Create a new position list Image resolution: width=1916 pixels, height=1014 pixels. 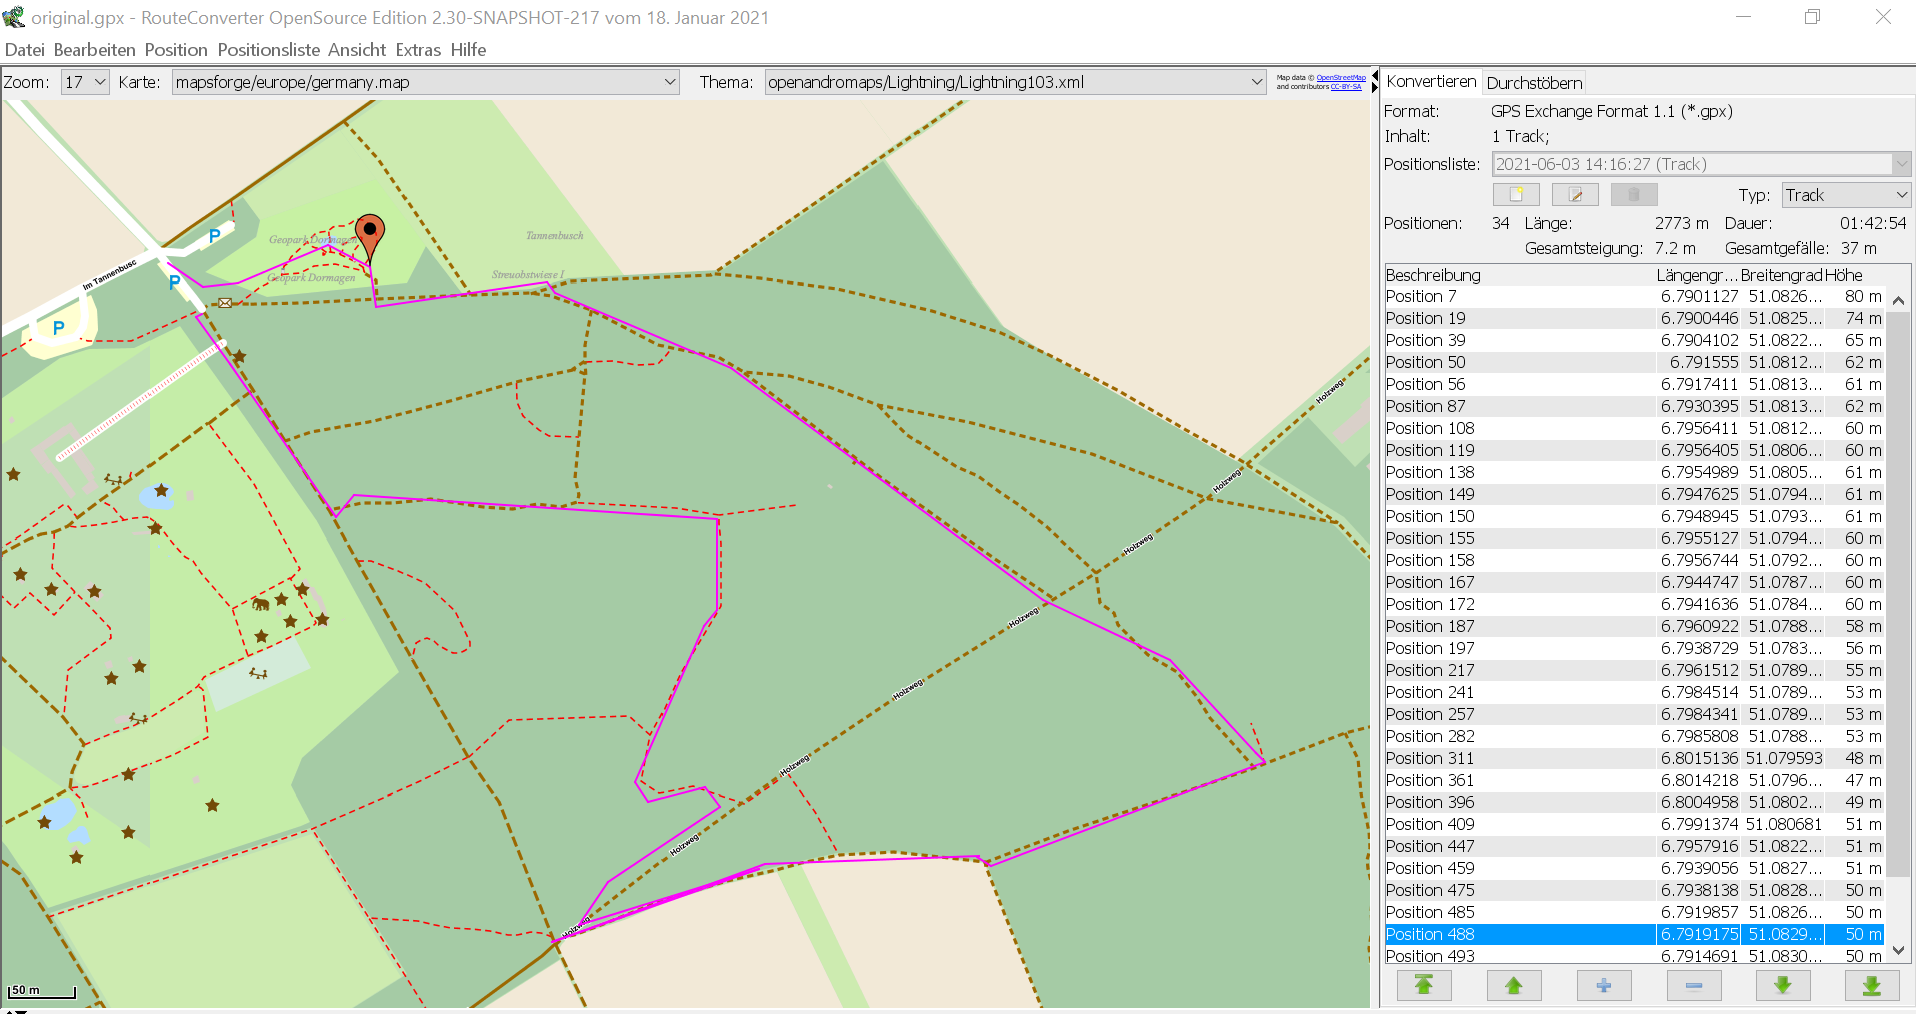point(1516,194)
